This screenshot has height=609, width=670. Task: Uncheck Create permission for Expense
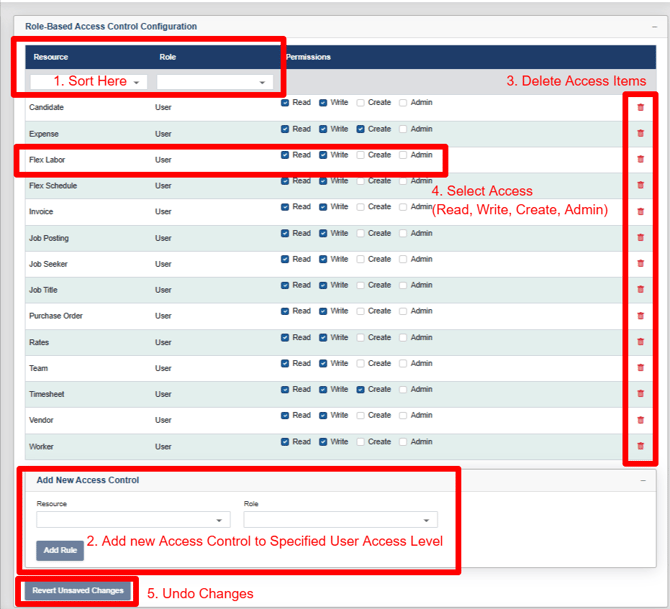(x=361, y=128)
